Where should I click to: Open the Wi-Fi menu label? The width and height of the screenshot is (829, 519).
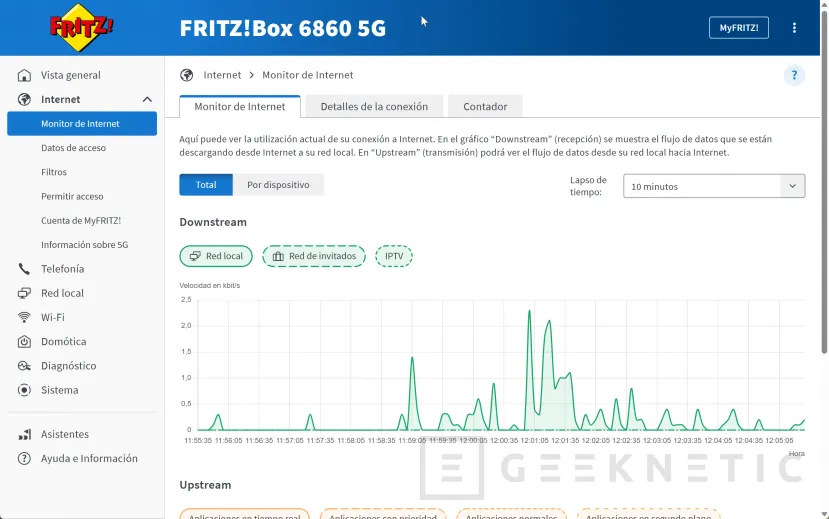pyautogui.click(x=53, y=317)
